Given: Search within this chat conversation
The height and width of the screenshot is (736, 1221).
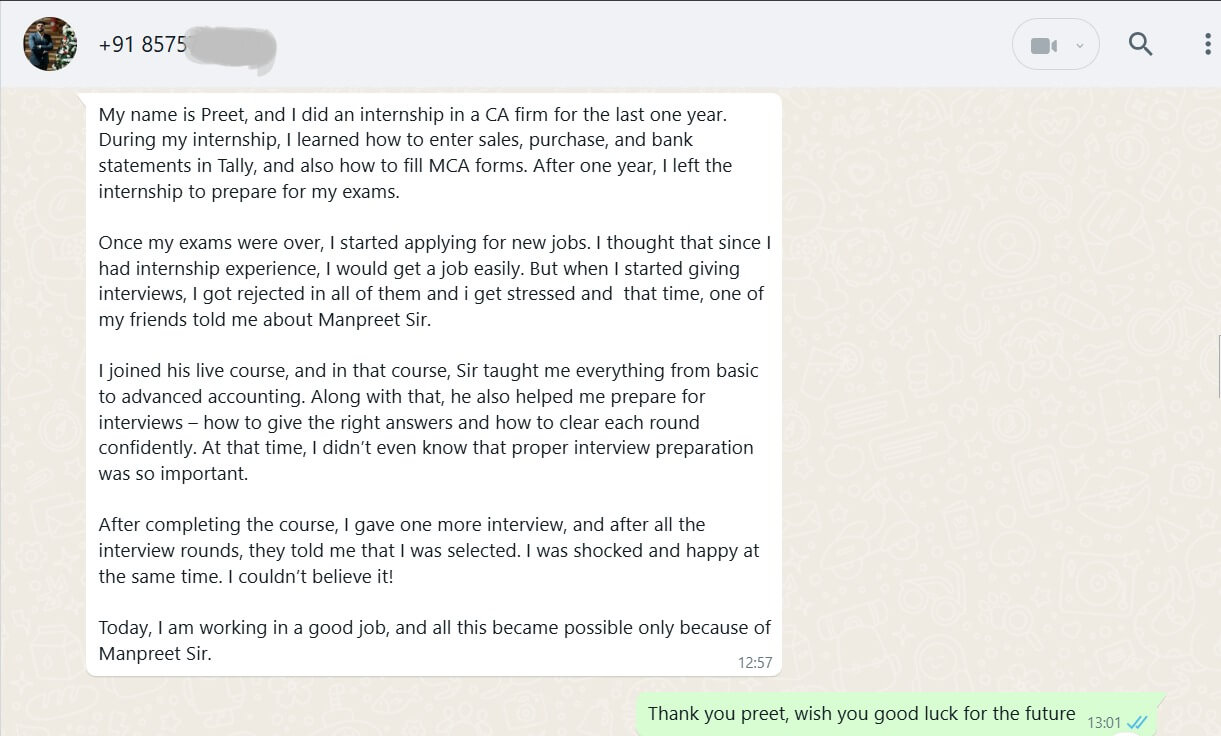Looking at the screenshot, I should pos(1140,44).
